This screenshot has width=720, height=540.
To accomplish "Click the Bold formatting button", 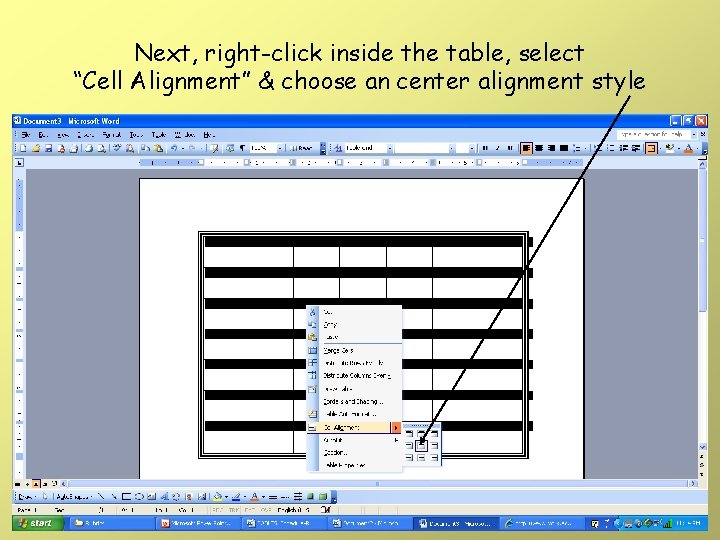I will tap(485, 148).
